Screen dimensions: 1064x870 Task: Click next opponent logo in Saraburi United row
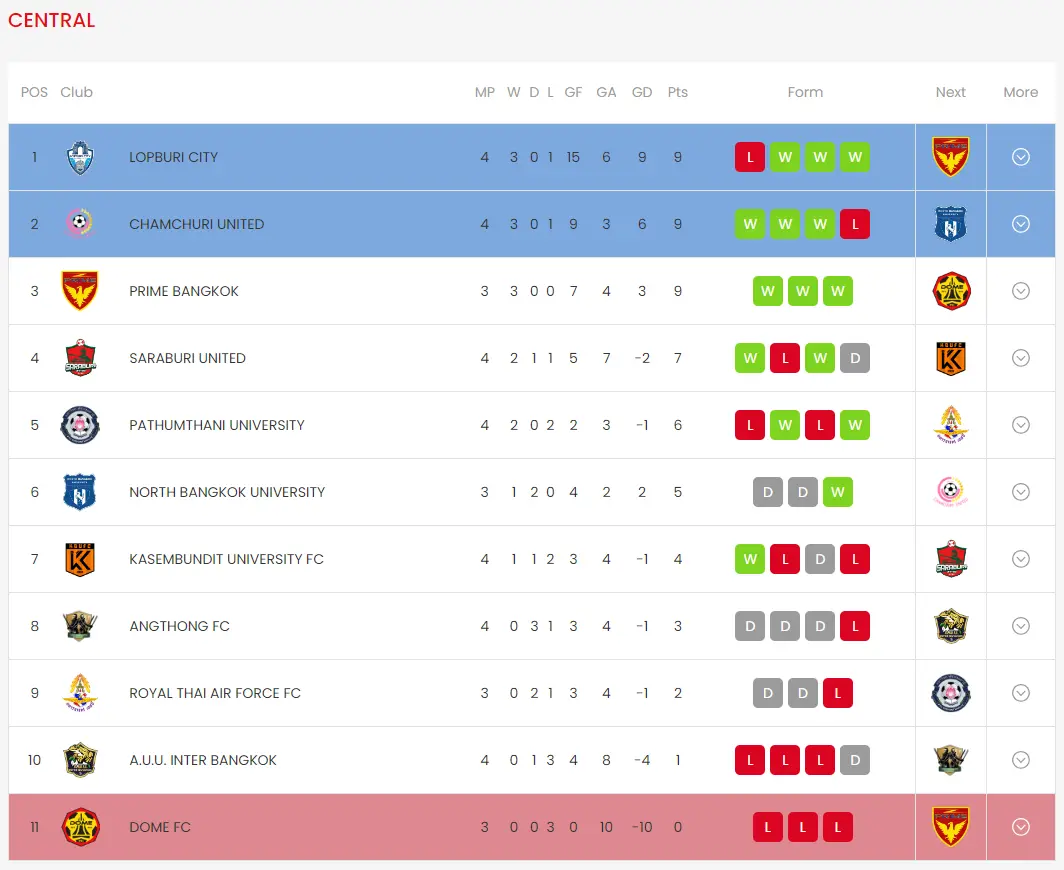pyautogui.click(x=951, y=358)
